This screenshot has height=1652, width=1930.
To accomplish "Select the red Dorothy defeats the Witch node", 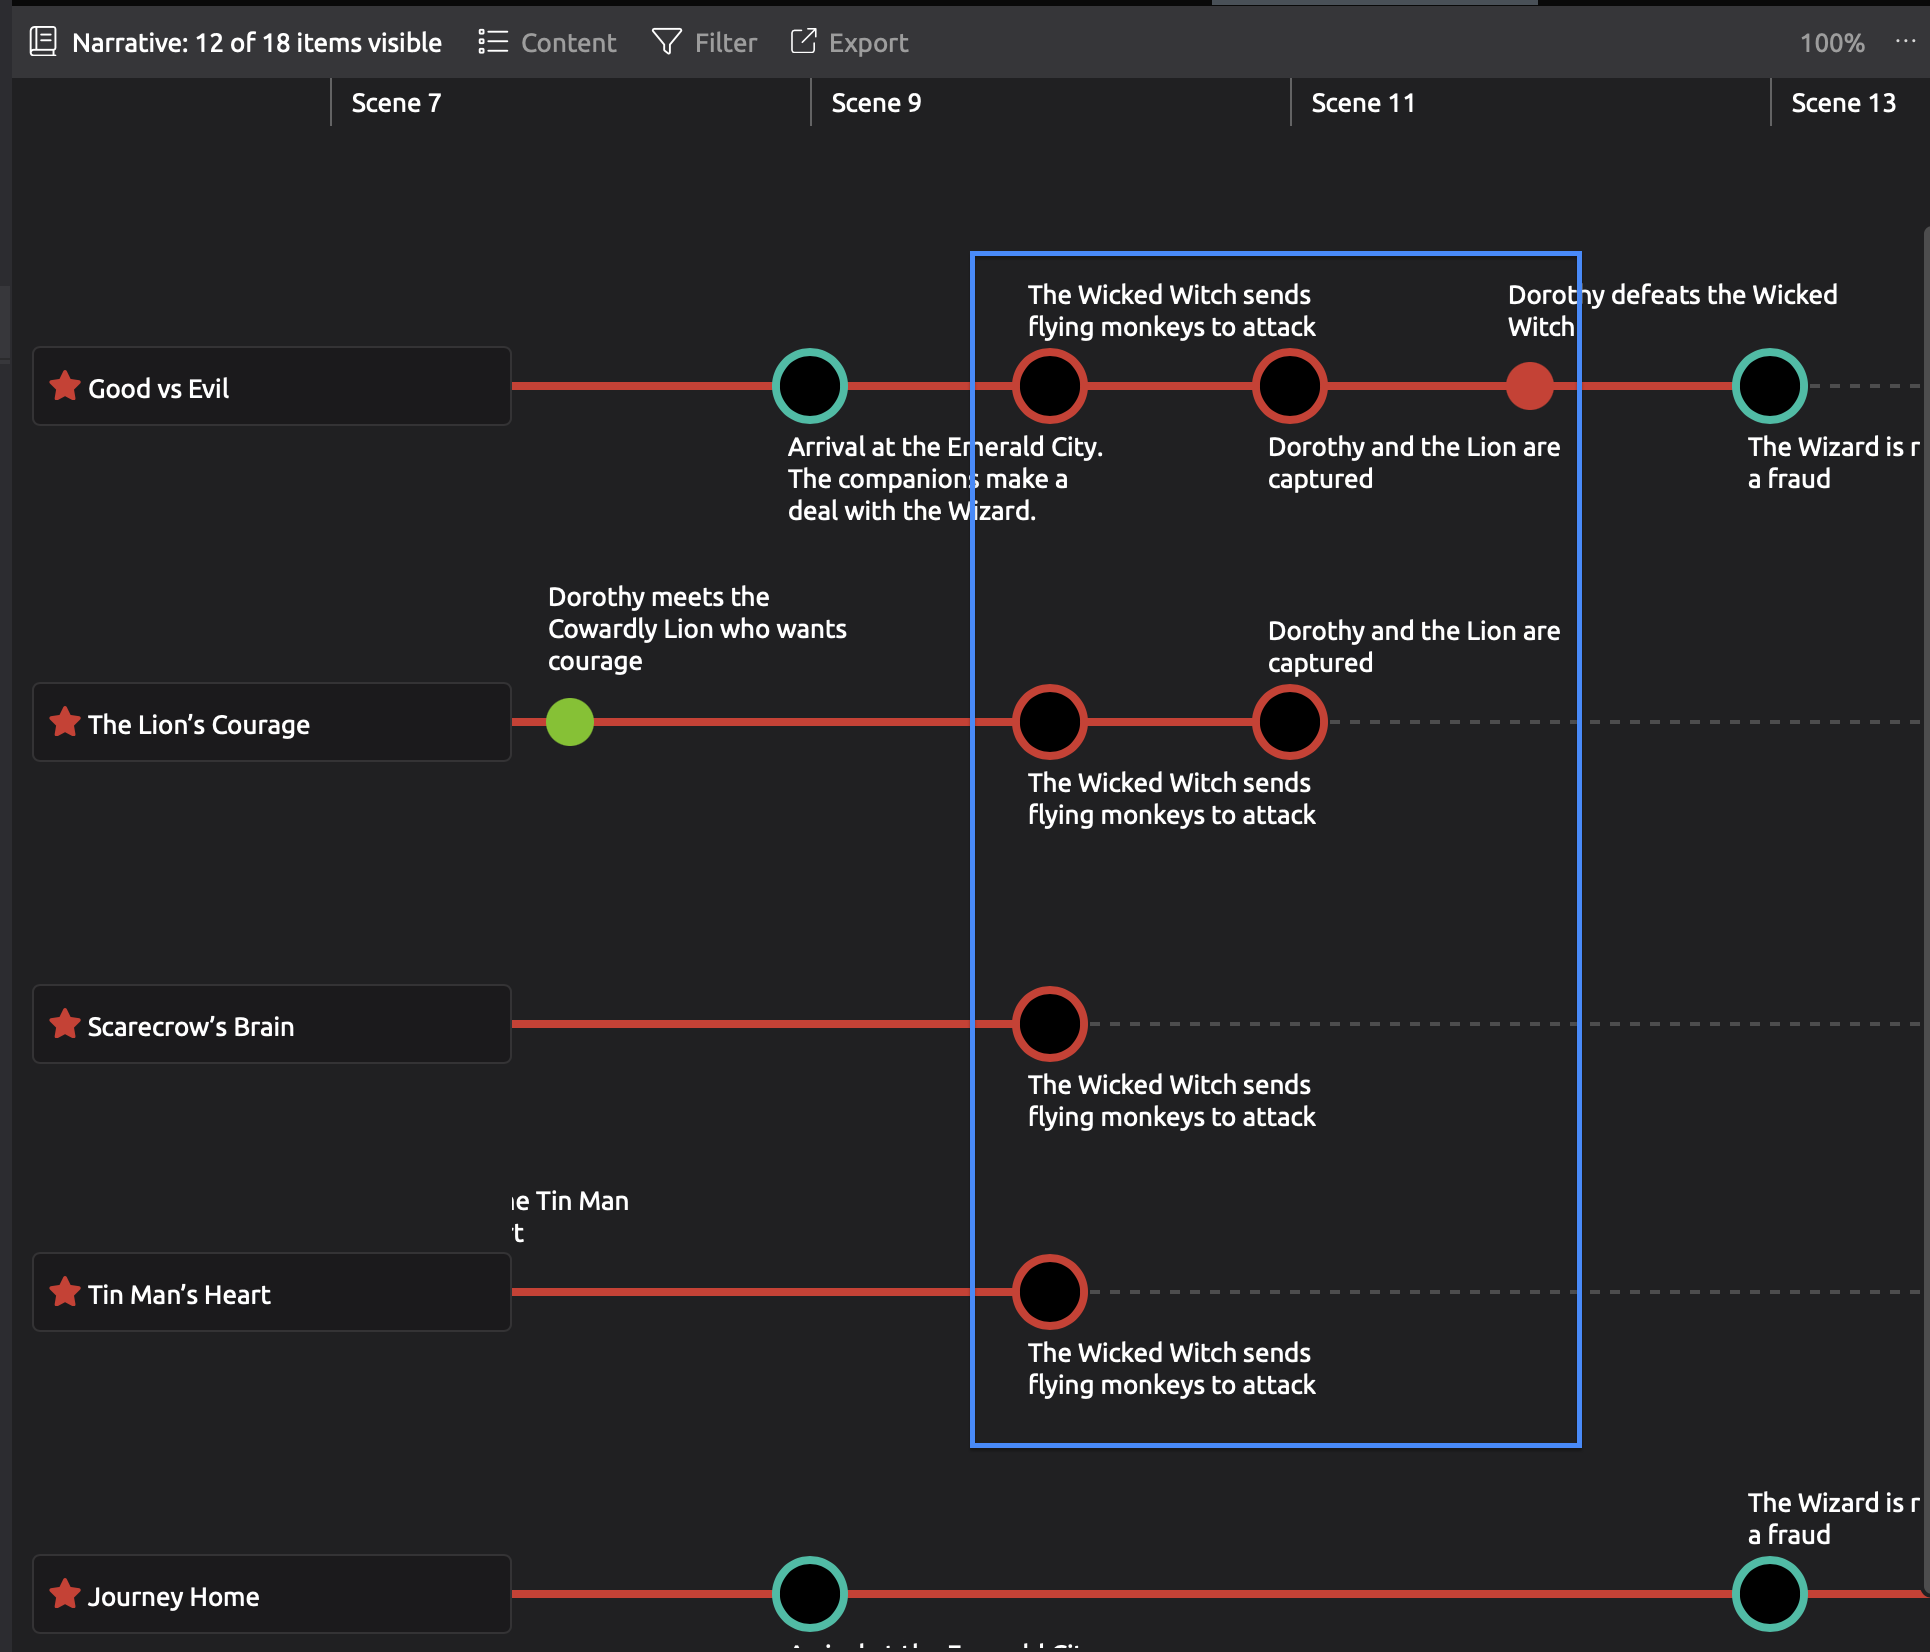I will pyautogui.click(x=1530, y=386).
